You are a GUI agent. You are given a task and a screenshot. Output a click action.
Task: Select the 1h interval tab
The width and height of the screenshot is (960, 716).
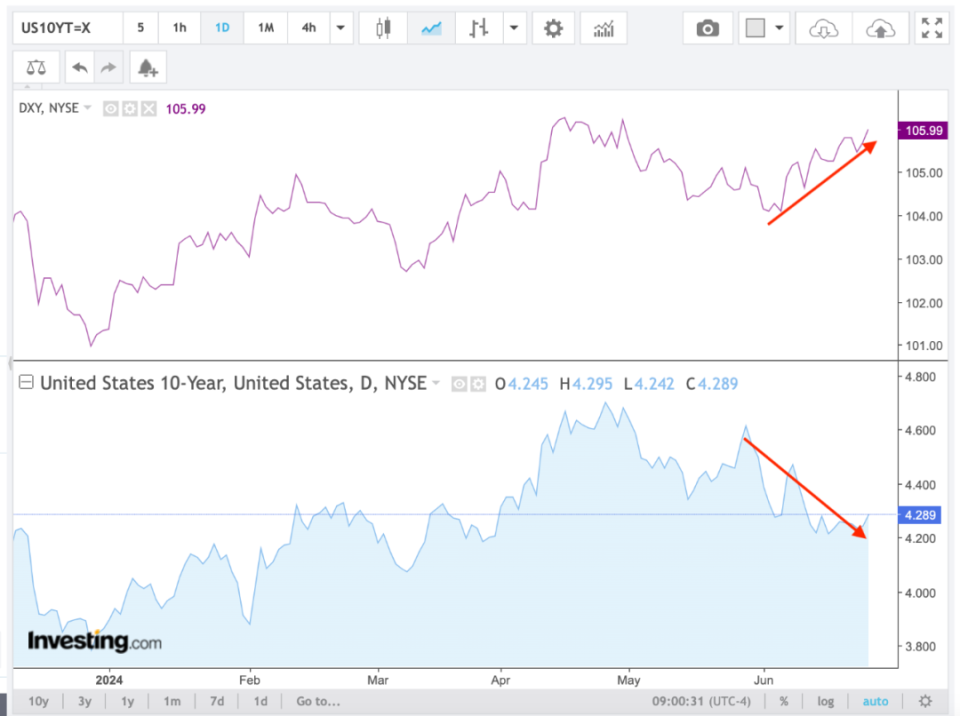179,28
